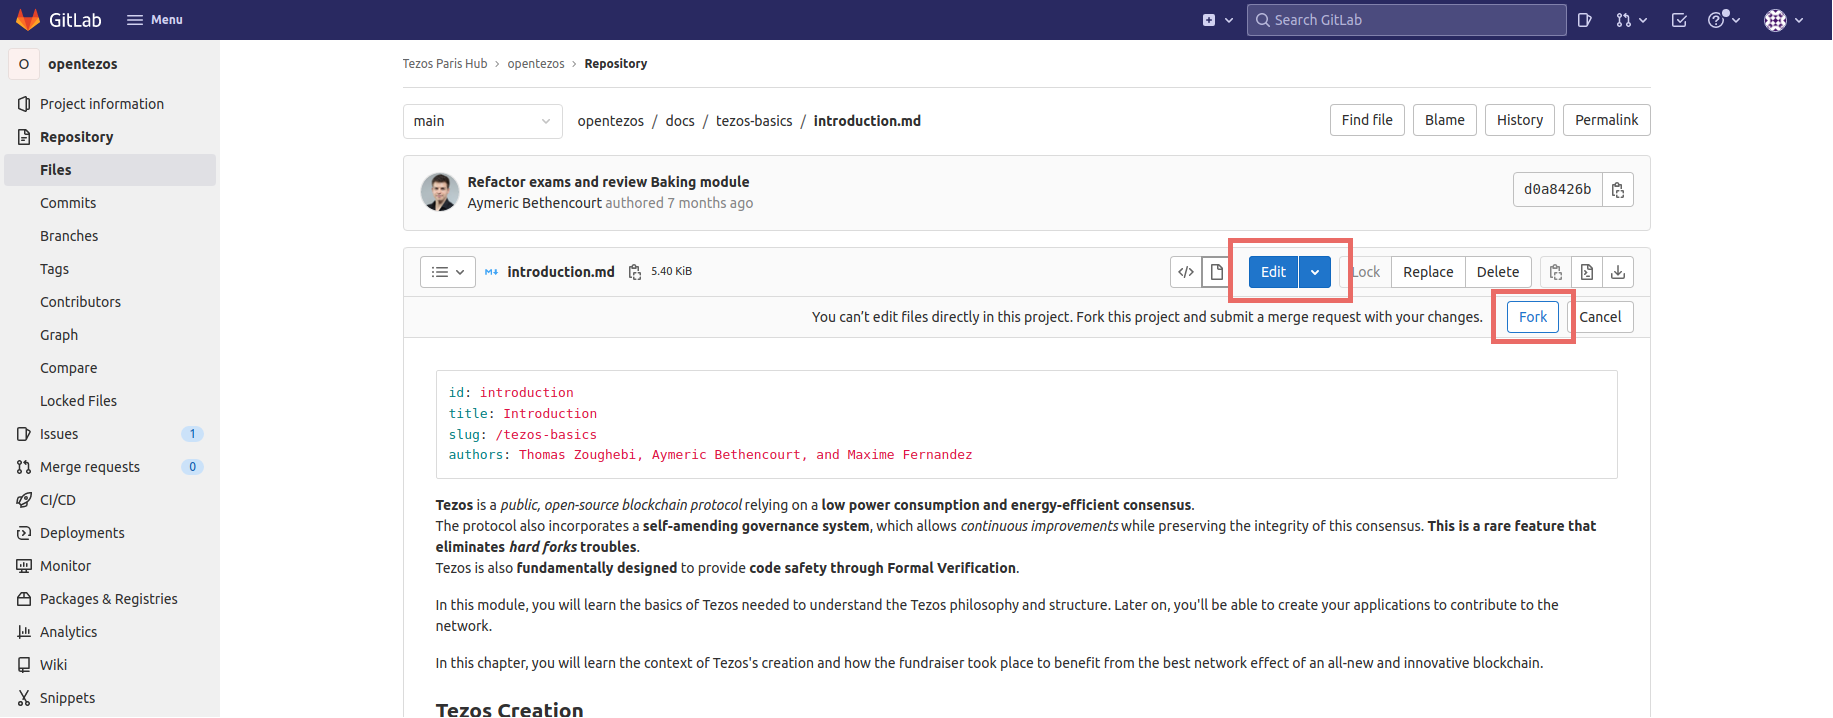
Task: Copy file contents icon in toolbar
Action: point(1556,272)
